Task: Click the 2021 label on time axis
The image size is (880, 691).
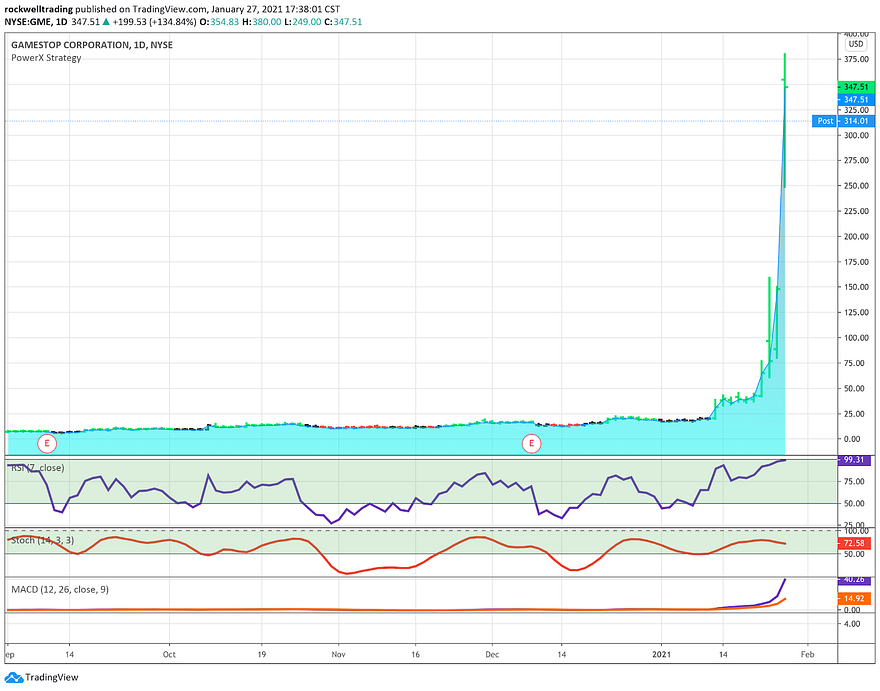Action: pos(661,655)
